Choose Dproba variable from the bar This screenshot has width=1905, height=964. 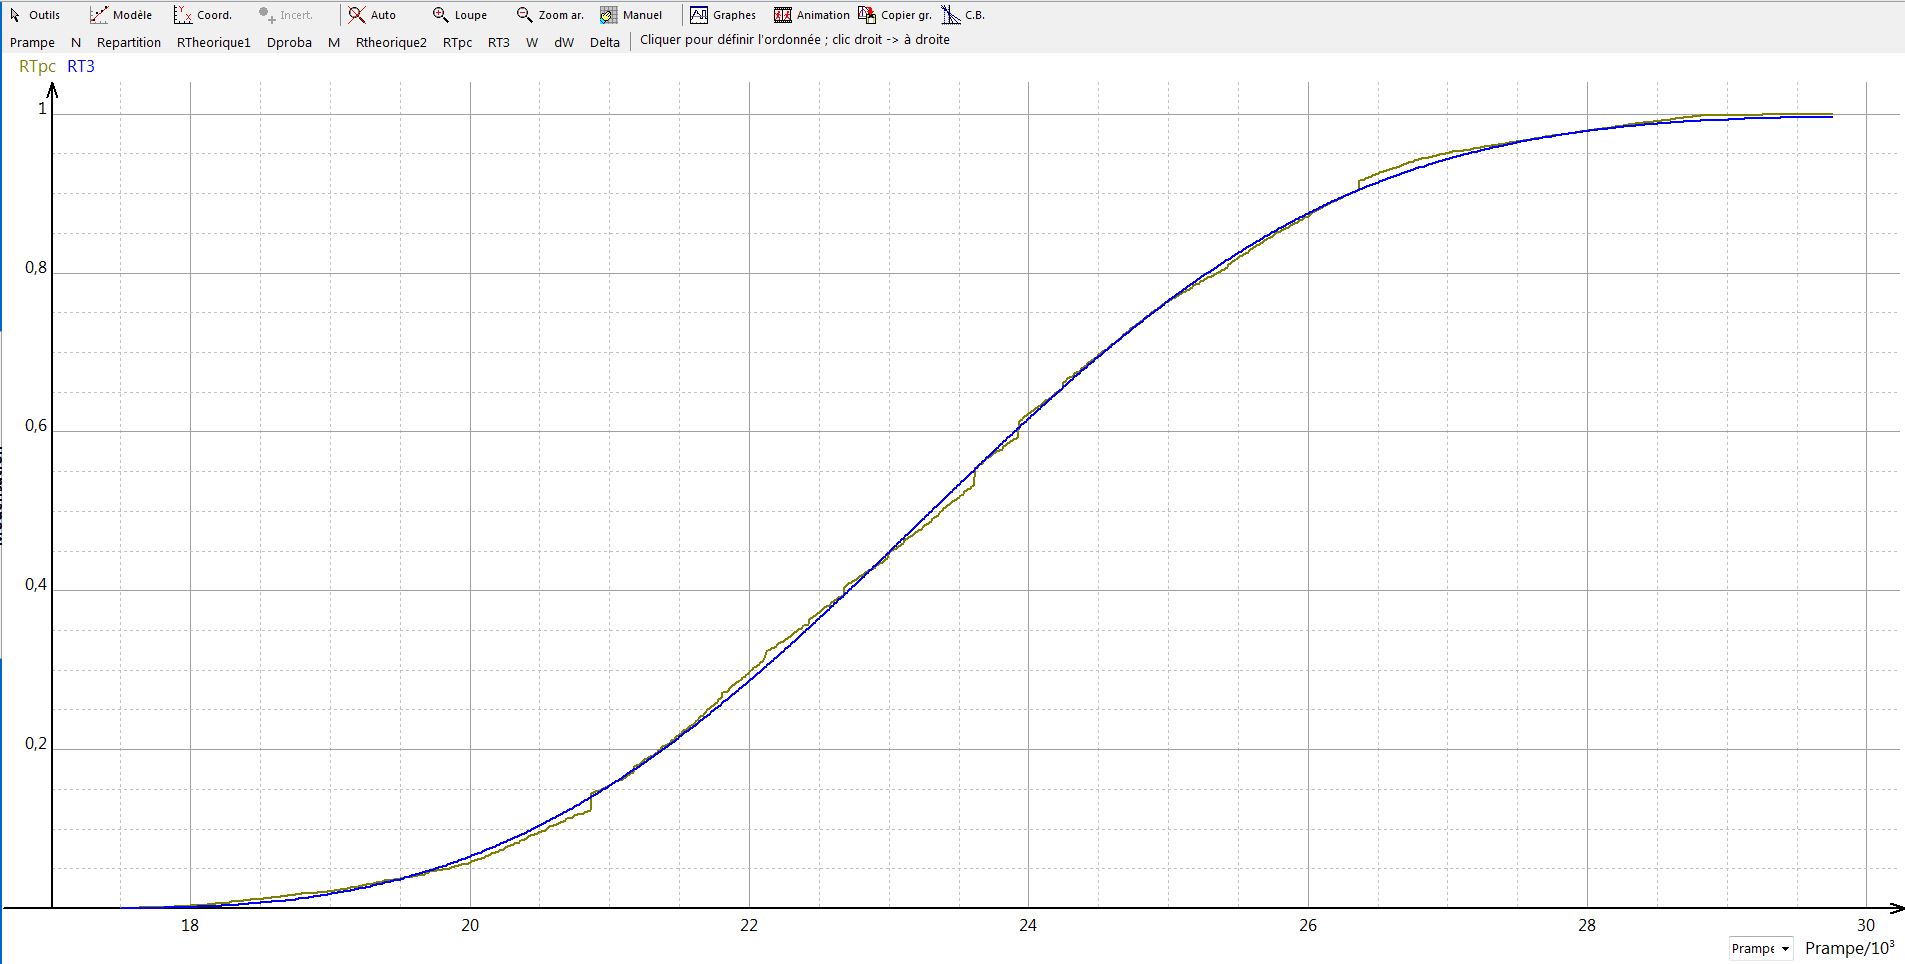pos(289,42)
